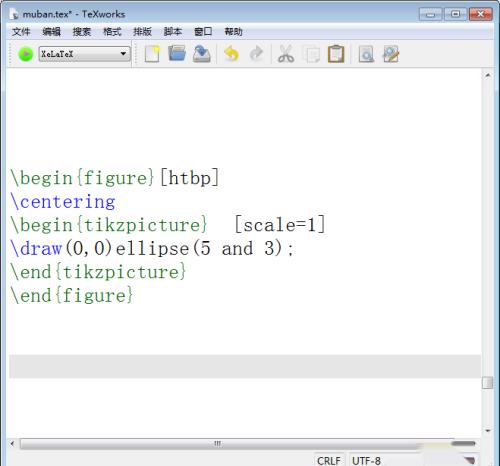500x466 pixels.
Task: Expand the XeLaTeX engine dropdown
Action: 84,54
